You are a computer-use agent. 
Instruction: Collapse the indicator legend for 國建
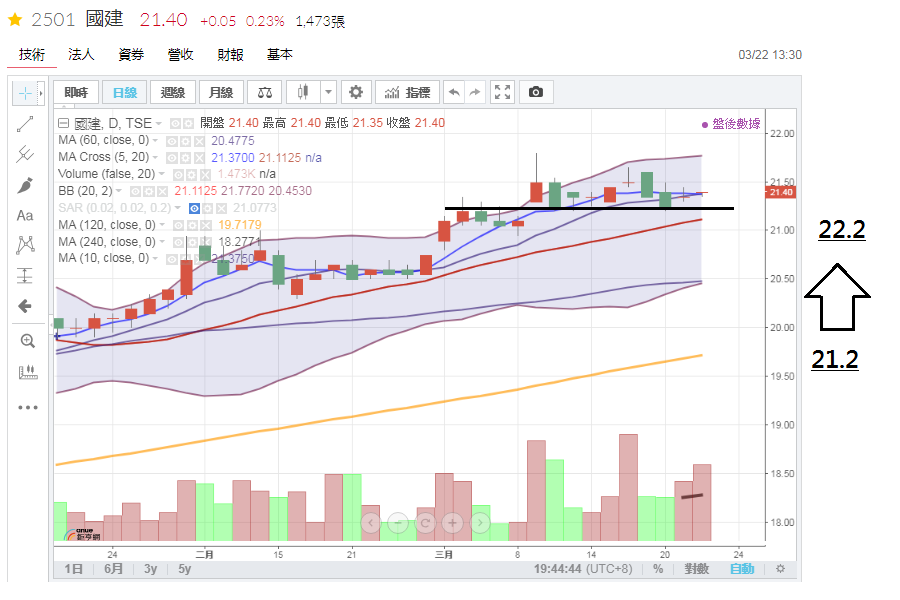[x=63, y=123]
